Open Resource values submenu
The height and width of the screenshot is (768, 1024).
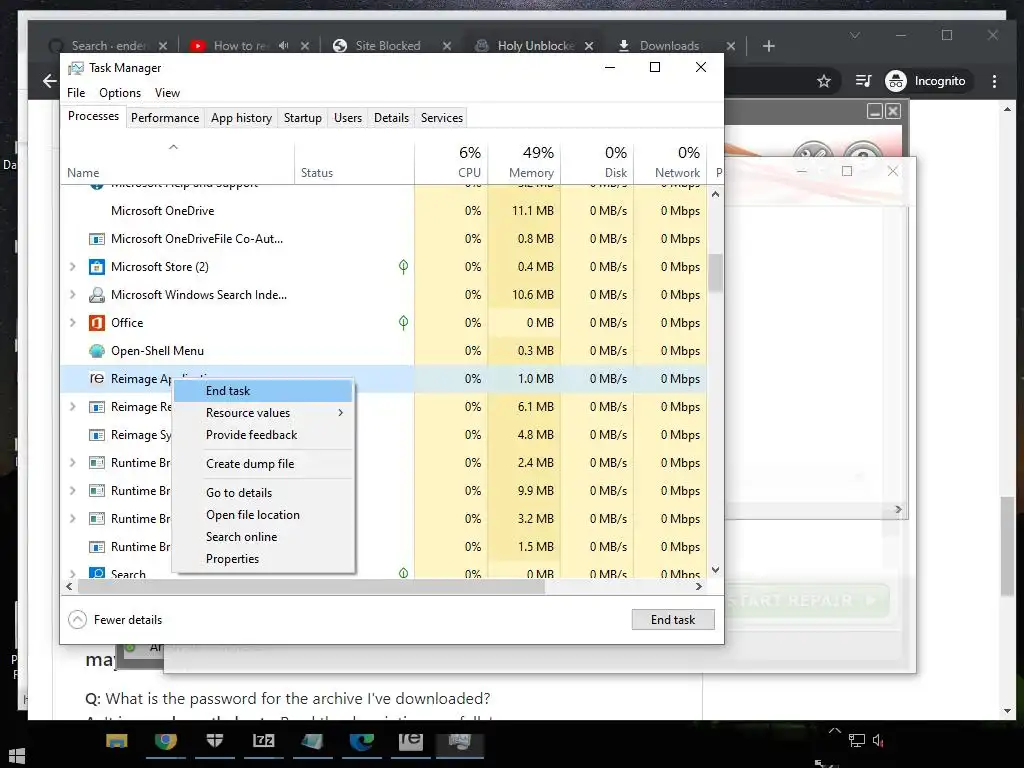coord(263,413)
